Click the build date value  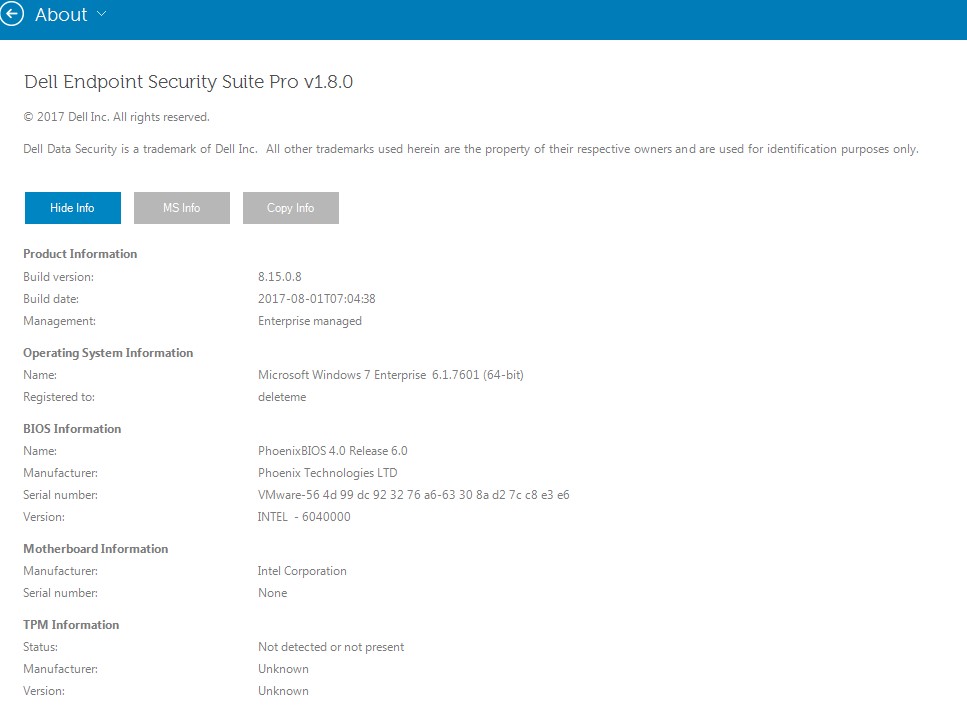pyautogui.click(x=316, y=299)
